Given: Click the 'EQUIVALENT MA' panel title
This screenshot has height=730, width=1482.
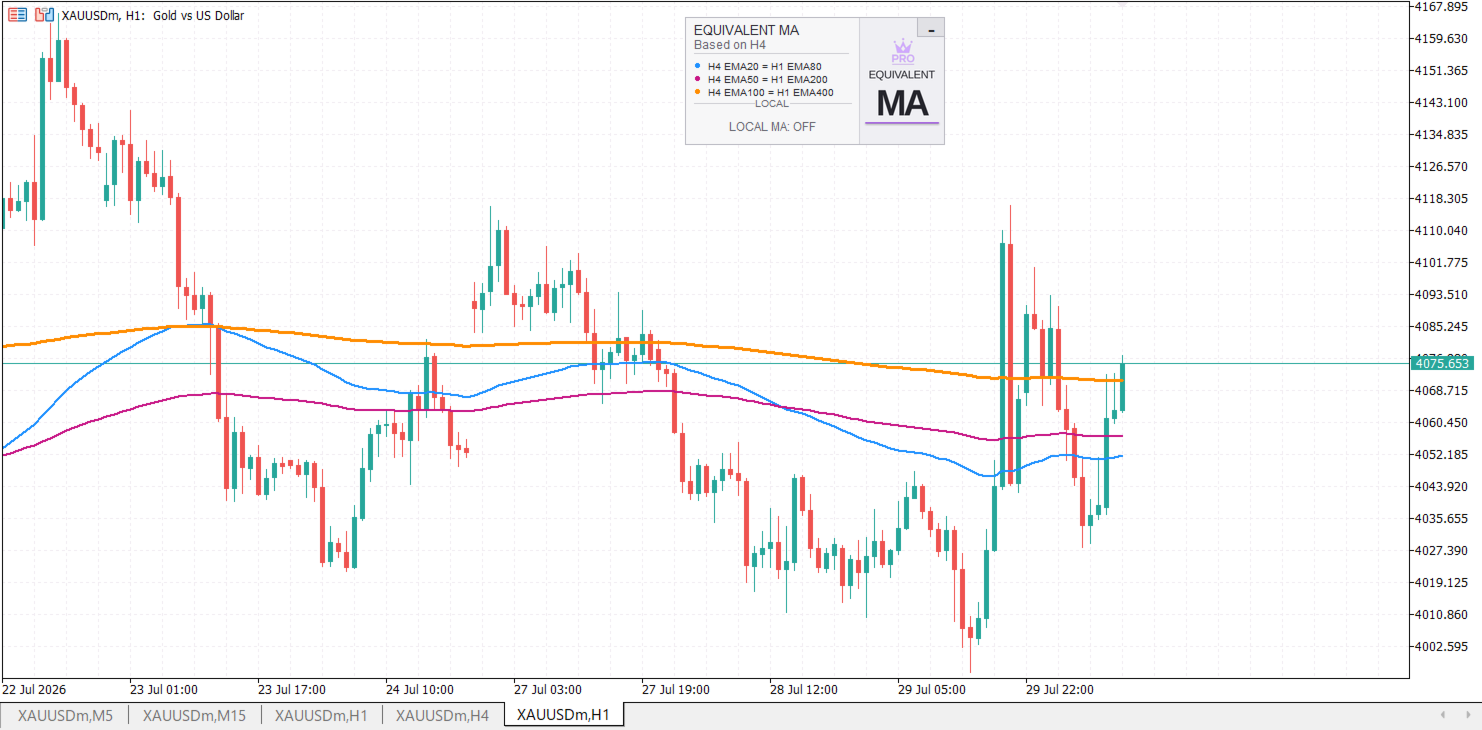Looking at the screenshot, I should pyautogui.click(x=746, y=30).
